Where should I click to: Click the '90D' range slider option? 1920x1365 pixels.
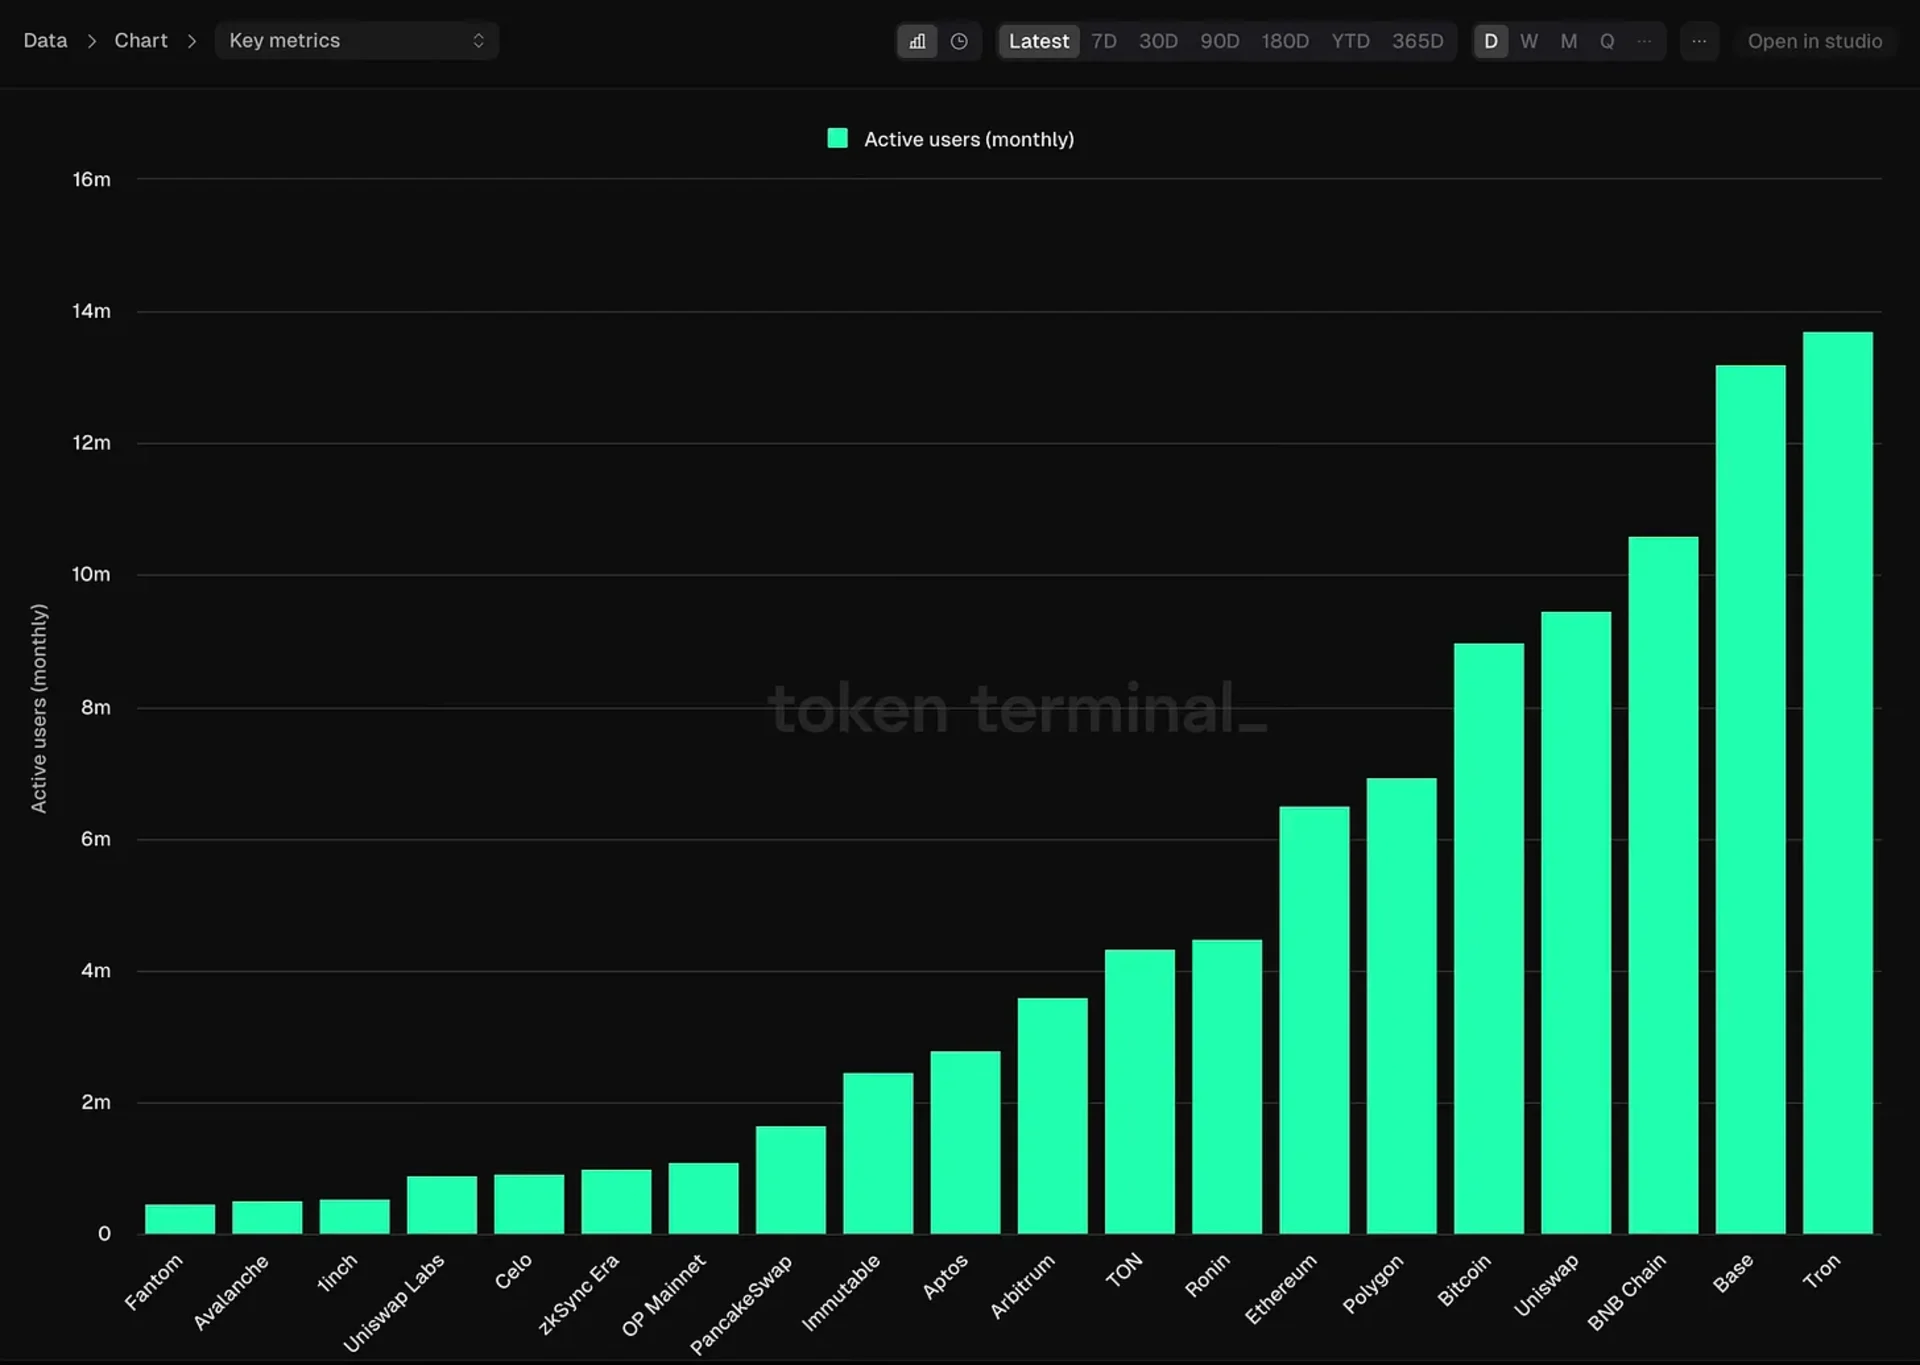(1218, 40)
